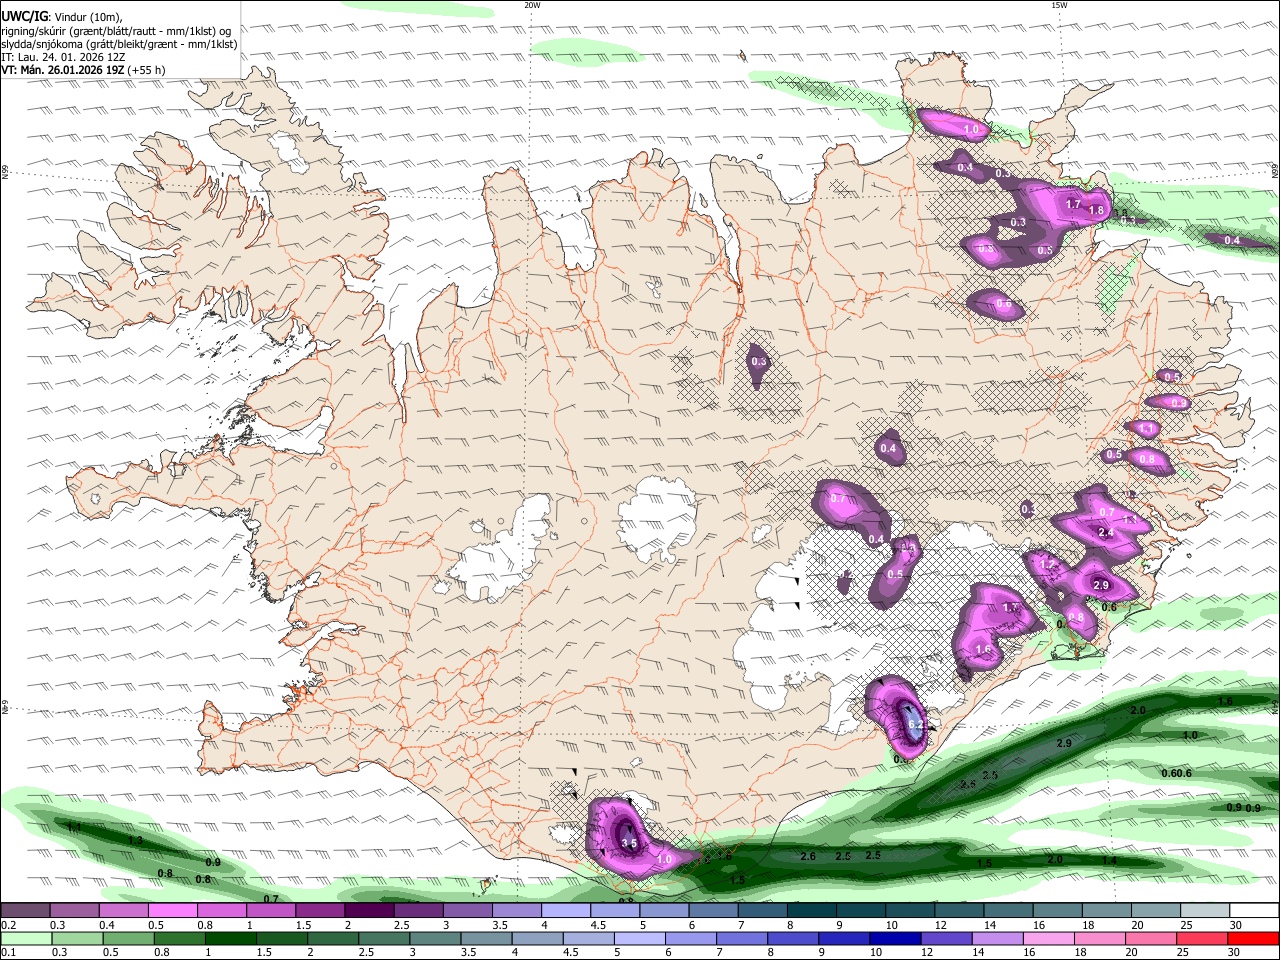Click the "0.2" label in the top legend row
The height and width of the screenshot is (960, 1280).
[8, 925]
